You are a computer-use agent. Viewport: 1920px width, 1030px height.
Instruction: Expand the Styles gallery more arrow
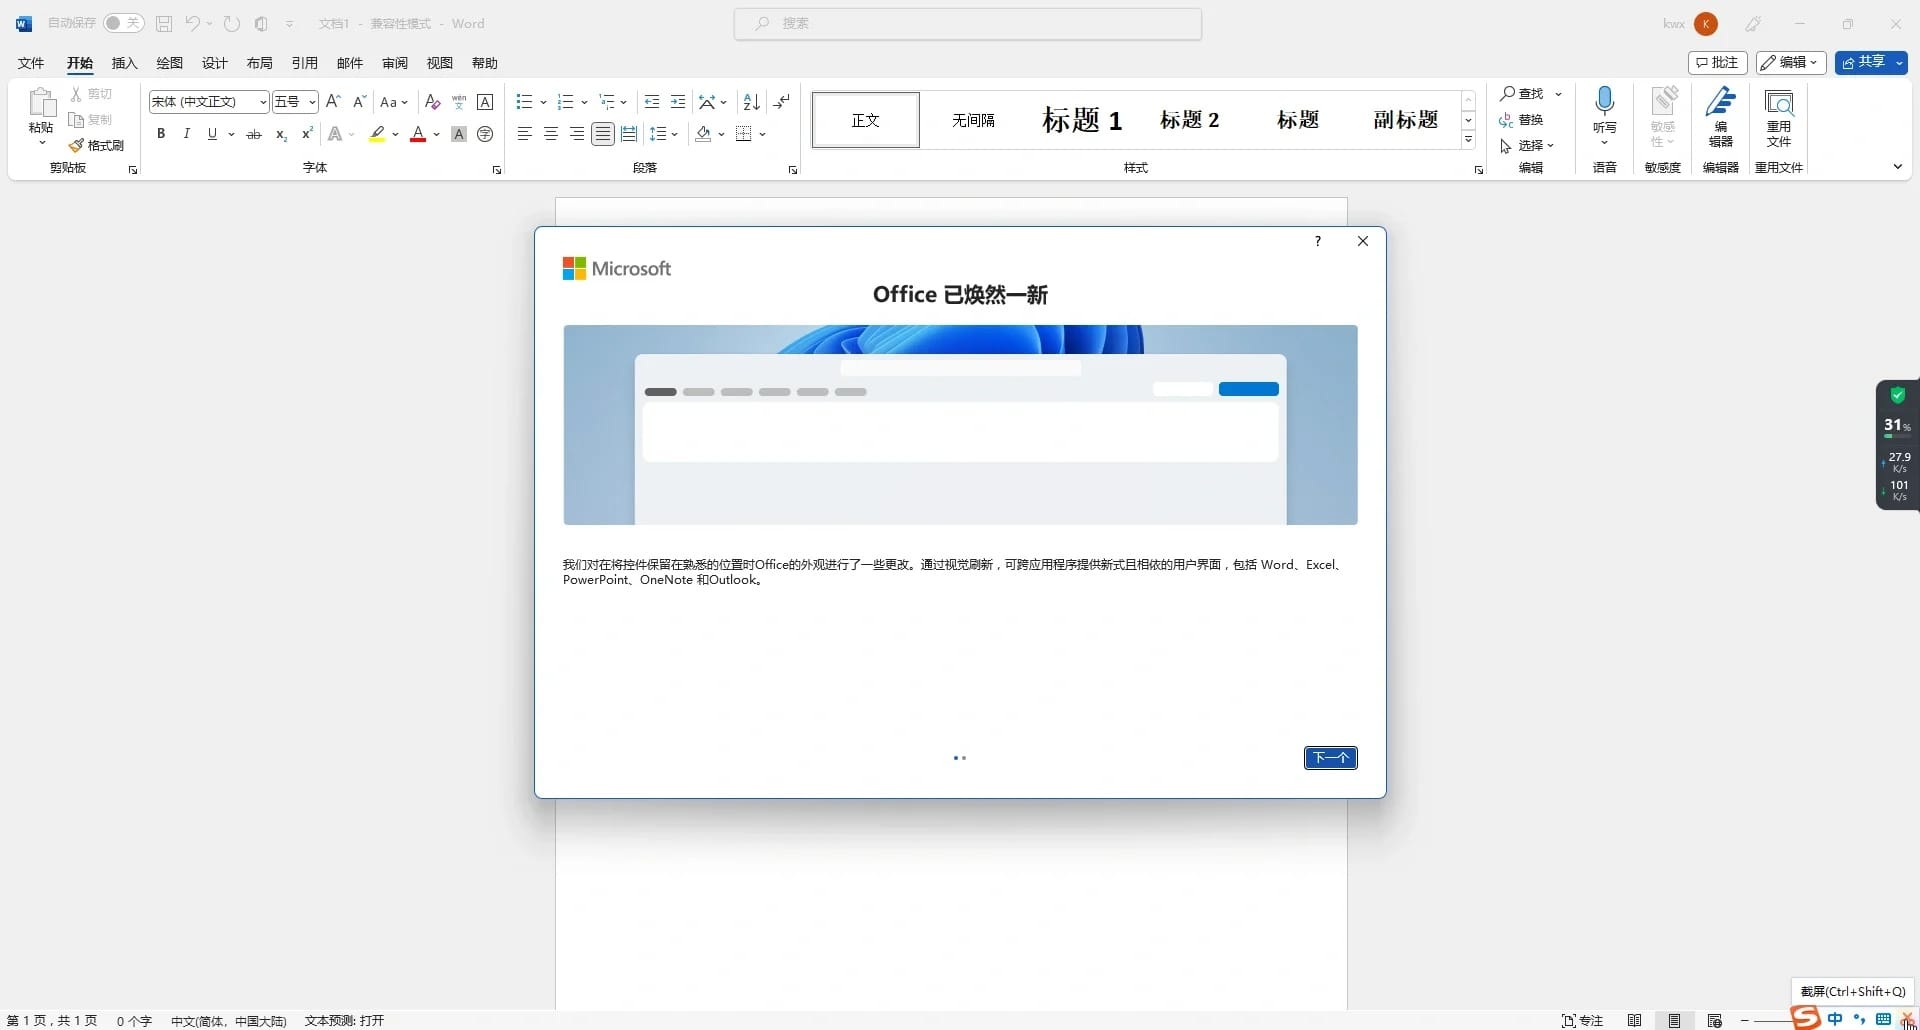(1468, 140)
